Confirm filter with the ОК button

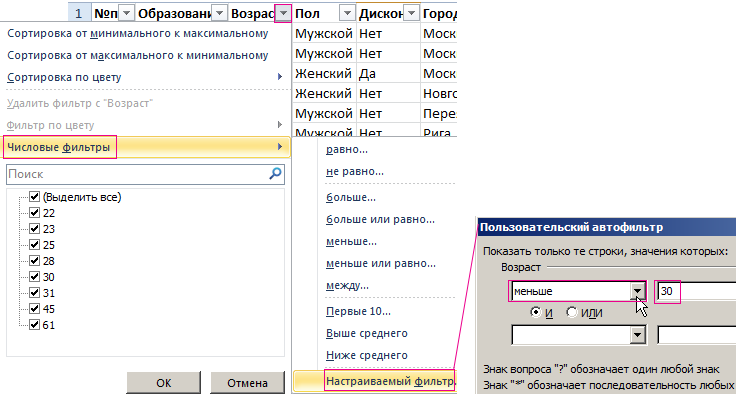click(x=163, y=383)
